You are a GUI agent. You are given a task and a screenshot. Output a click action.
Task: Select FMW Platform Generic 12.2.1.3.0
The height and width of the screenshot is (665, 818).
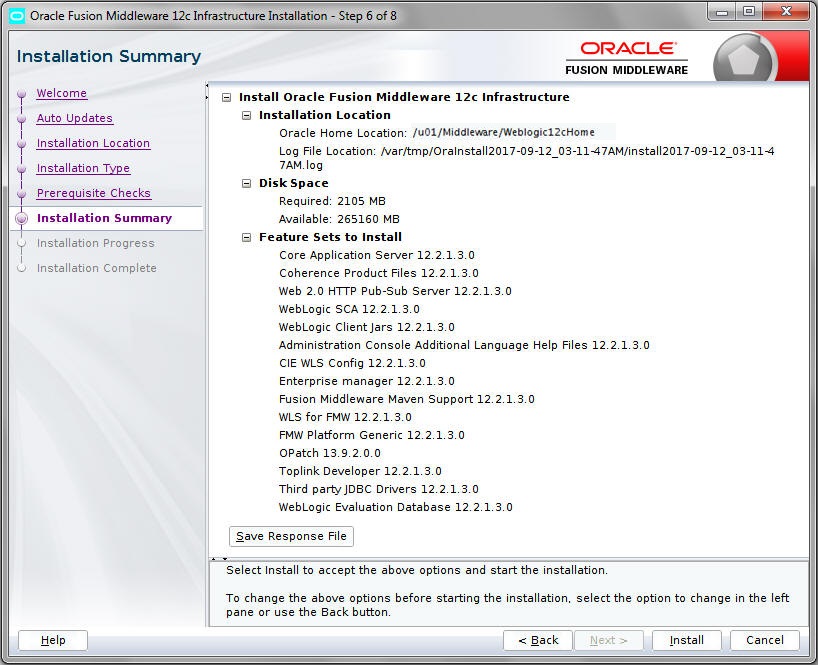point(371,436)
